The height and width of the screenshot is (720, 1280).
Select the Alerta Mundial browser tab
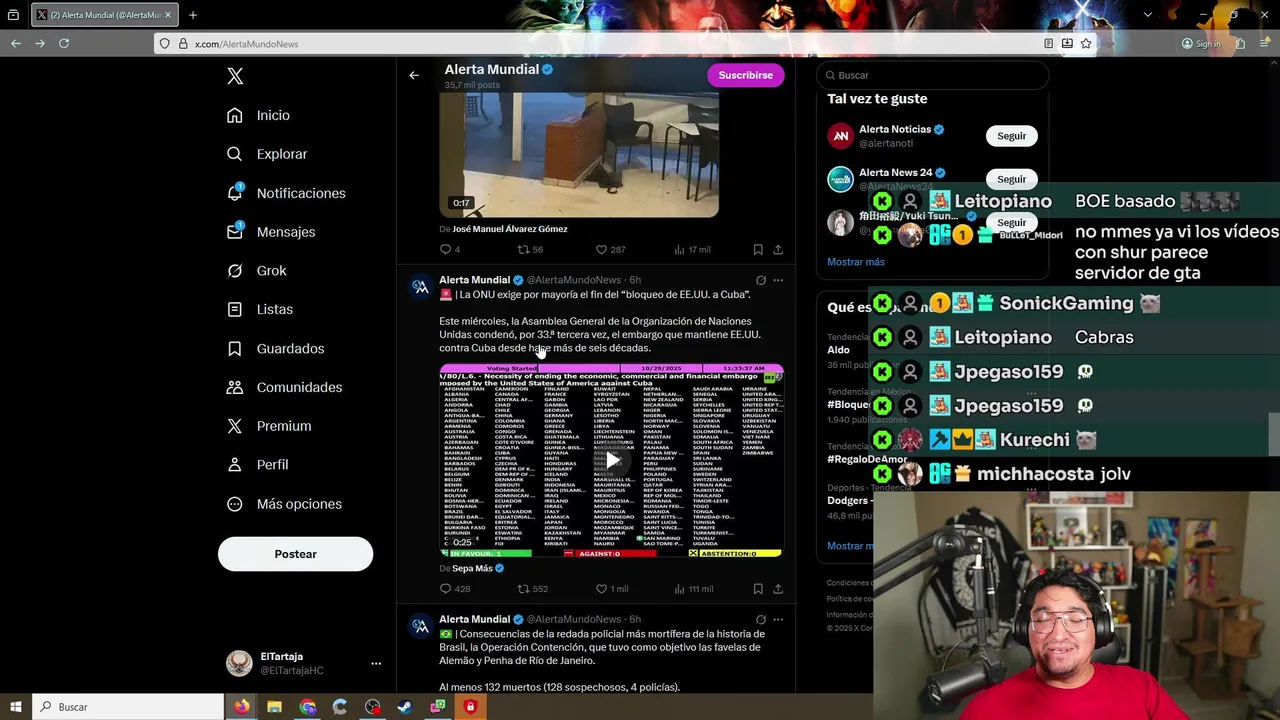click(105, 15)
